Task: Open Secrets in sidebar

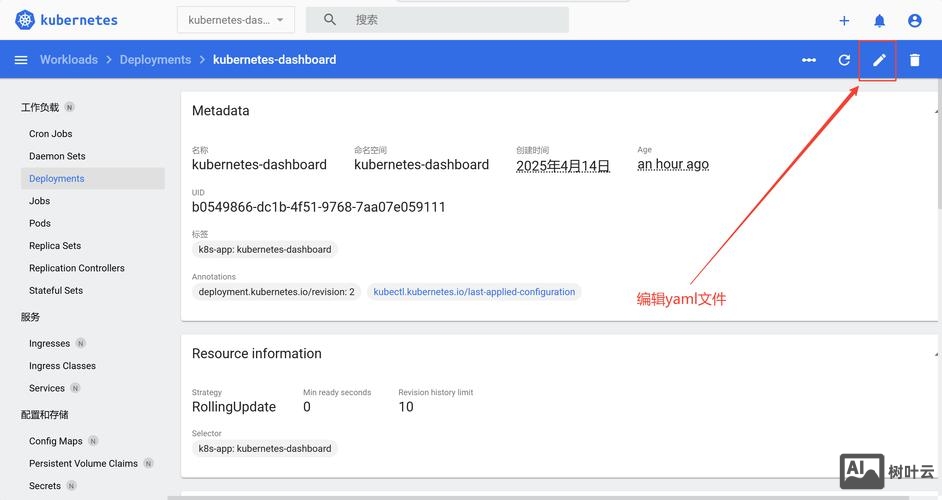Action: coord(44,486)
